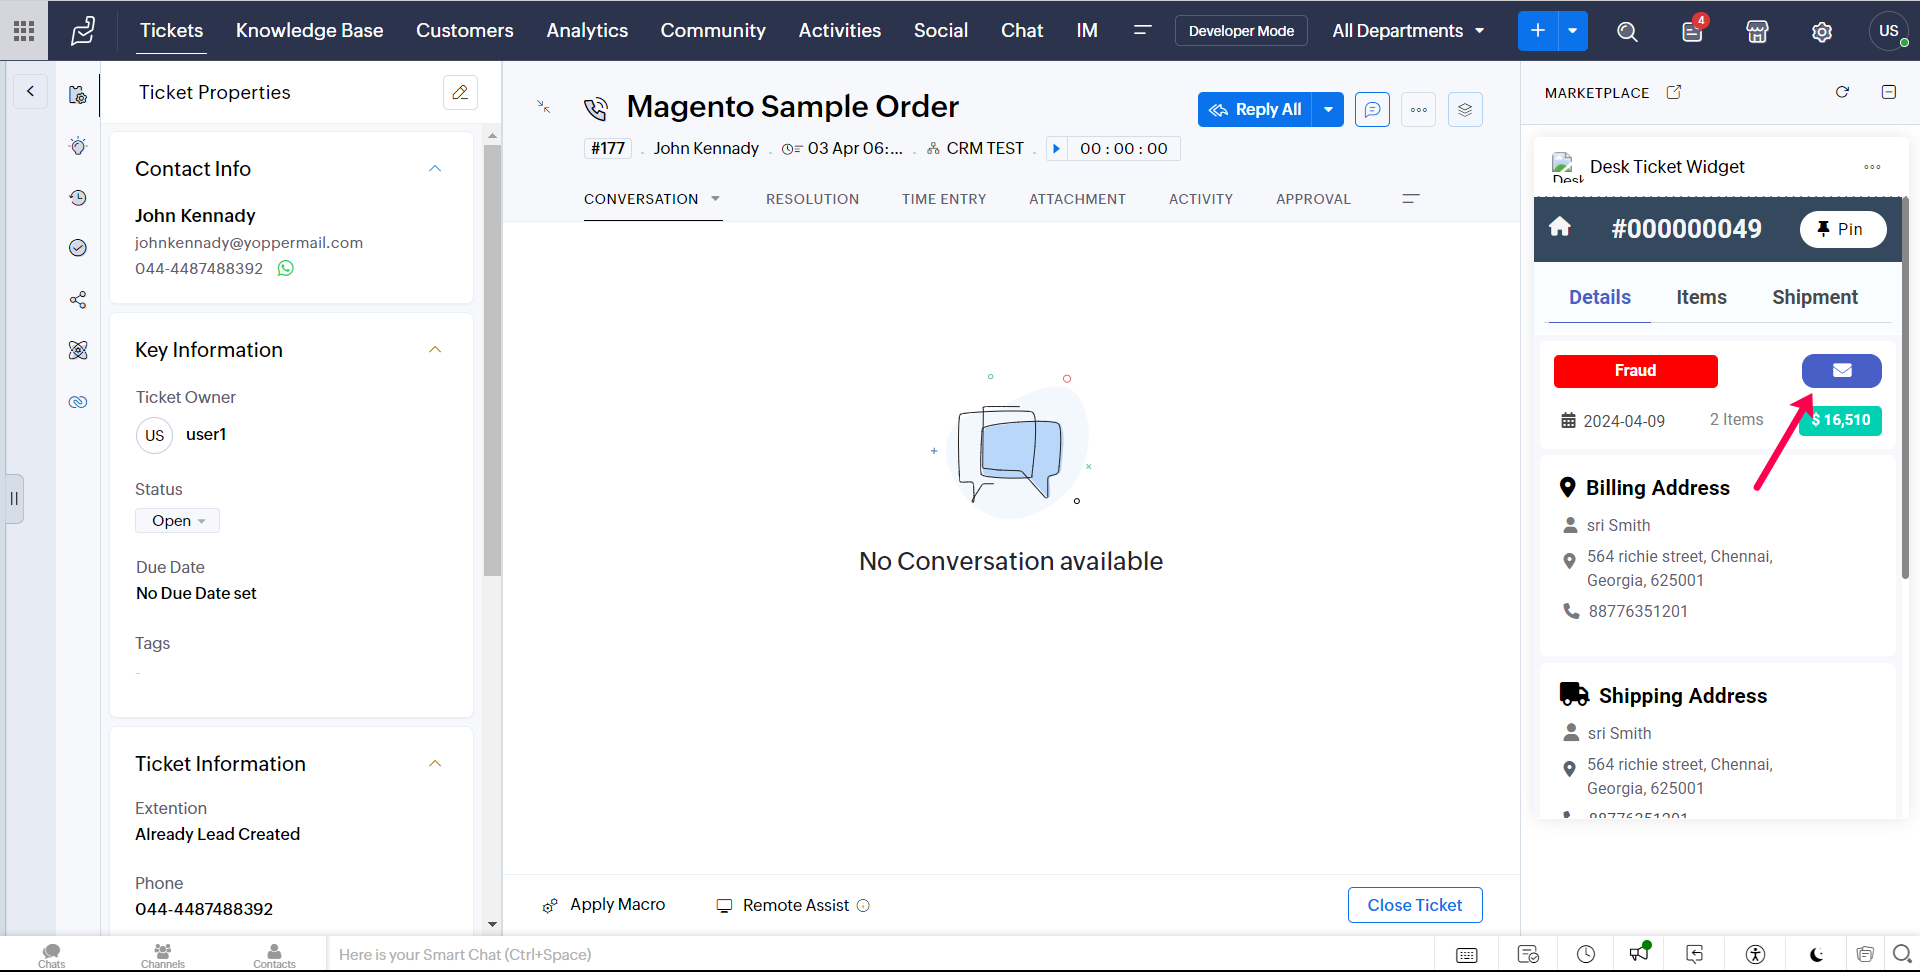This screenshot has width=1920, height=972.
Task: Click the red Fraud label
Action: click(1635, 371)
